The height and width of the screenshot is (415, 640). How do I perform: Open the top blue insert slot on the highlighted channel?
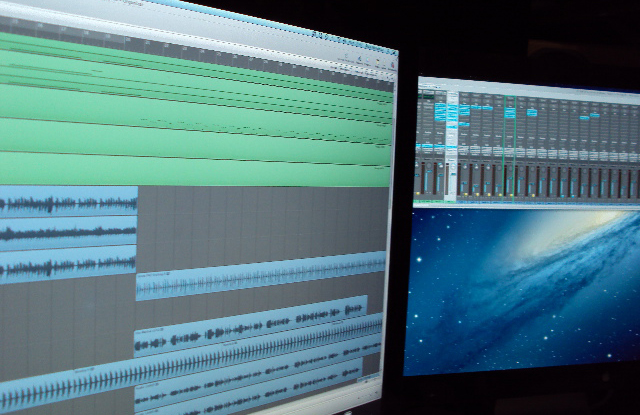click(452, 107)
